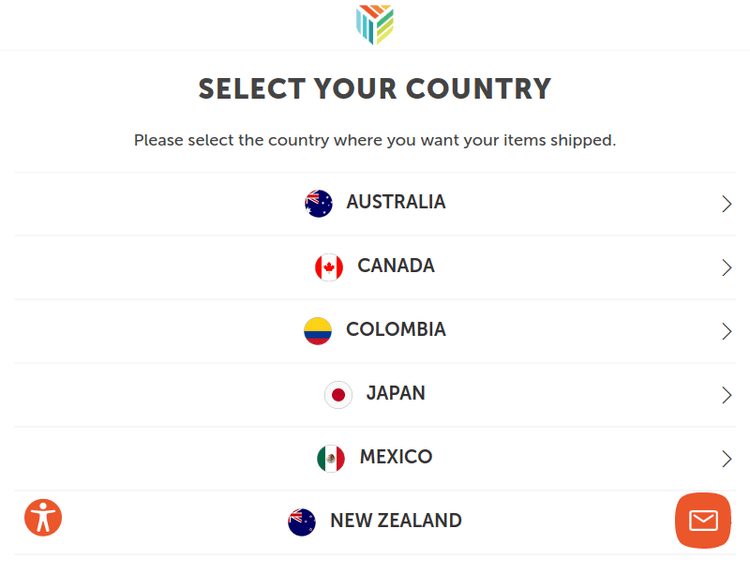The height and width of the screenshot is (563, 750).
Task: Click the Japan flag icon
Action: [x=338, y=395]
